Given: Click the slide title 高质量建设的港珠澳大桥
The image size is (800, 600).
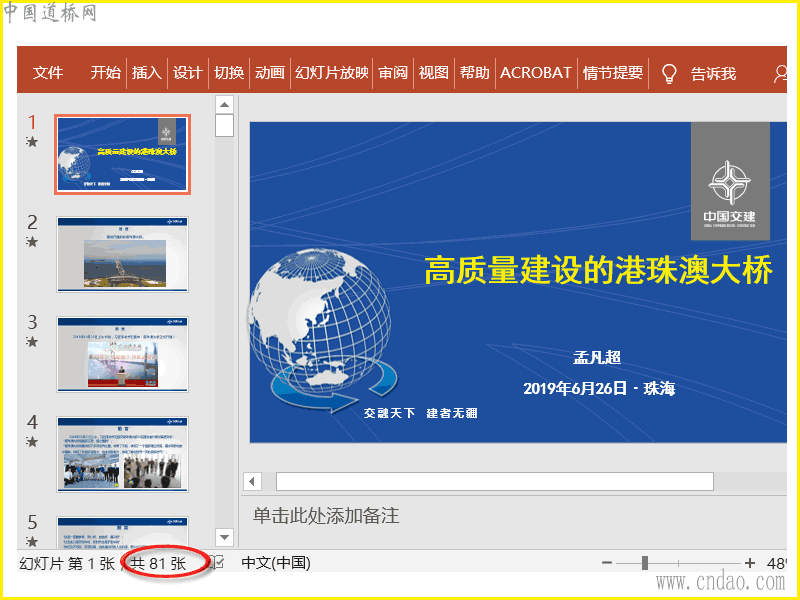Looking at the screenshot, I should pyautogui.click(x=598, y=270).
